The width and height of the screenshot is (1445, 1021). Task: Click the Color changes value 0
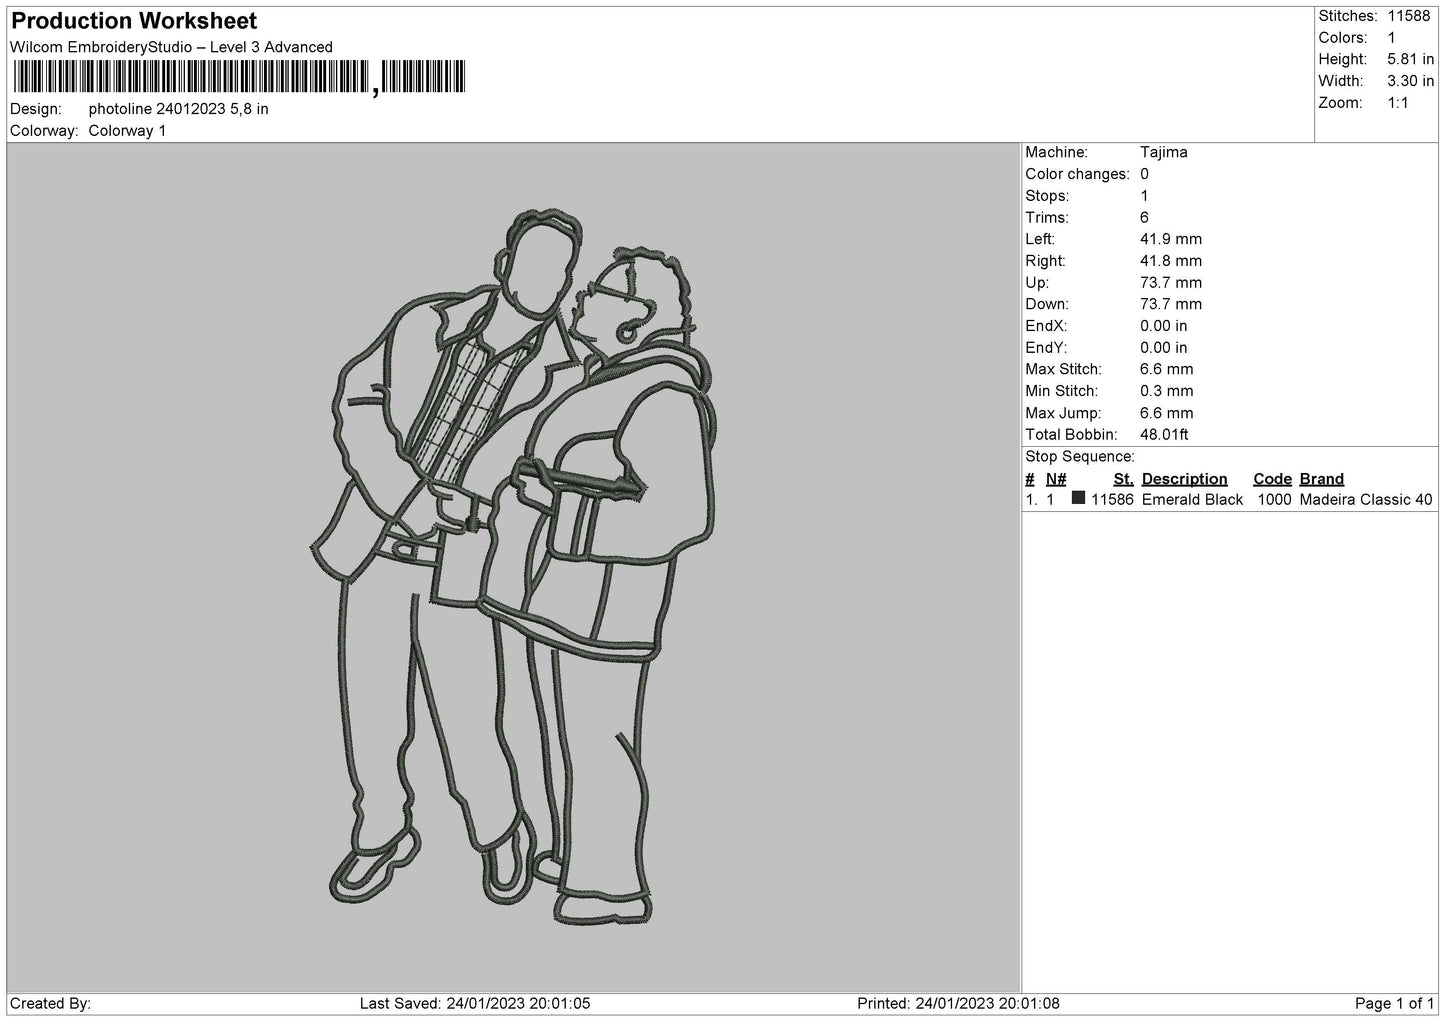tap(1144, 174)
